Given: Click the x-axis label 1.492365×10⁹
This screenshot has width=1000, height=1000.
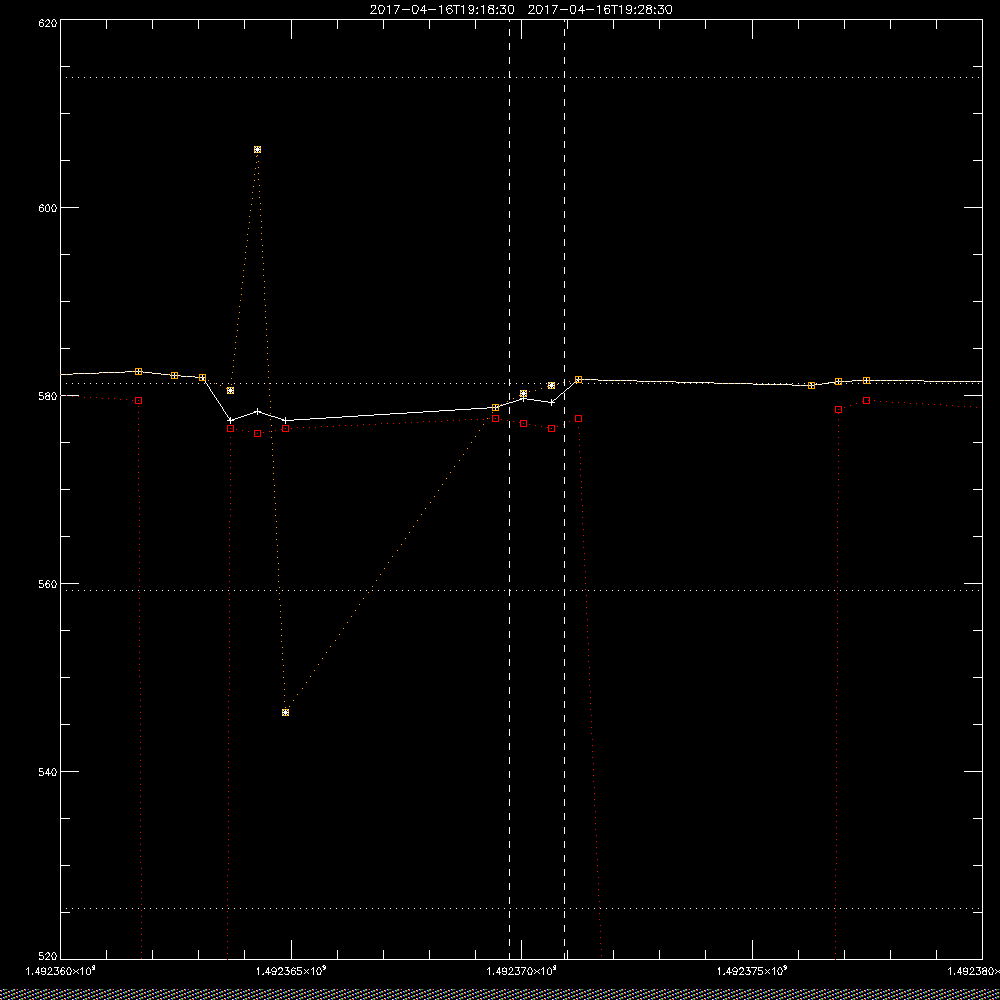Looking at the screenshot, I should pyautogui.click(x=291, y=971).
